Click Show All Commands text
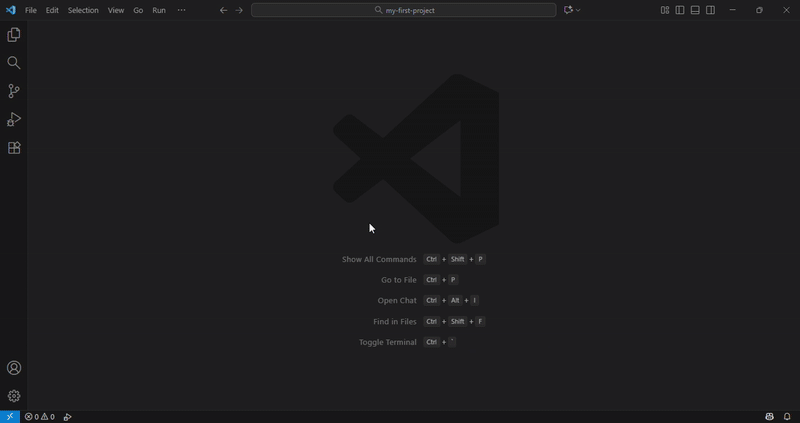Screen dimensions: 800x423 (x=379, y=259)
